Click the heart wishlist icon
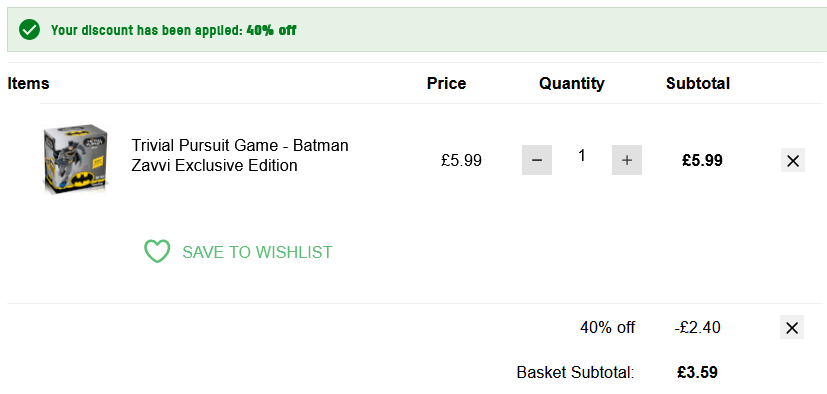The image size is (827, 394). tap(157, 252)
